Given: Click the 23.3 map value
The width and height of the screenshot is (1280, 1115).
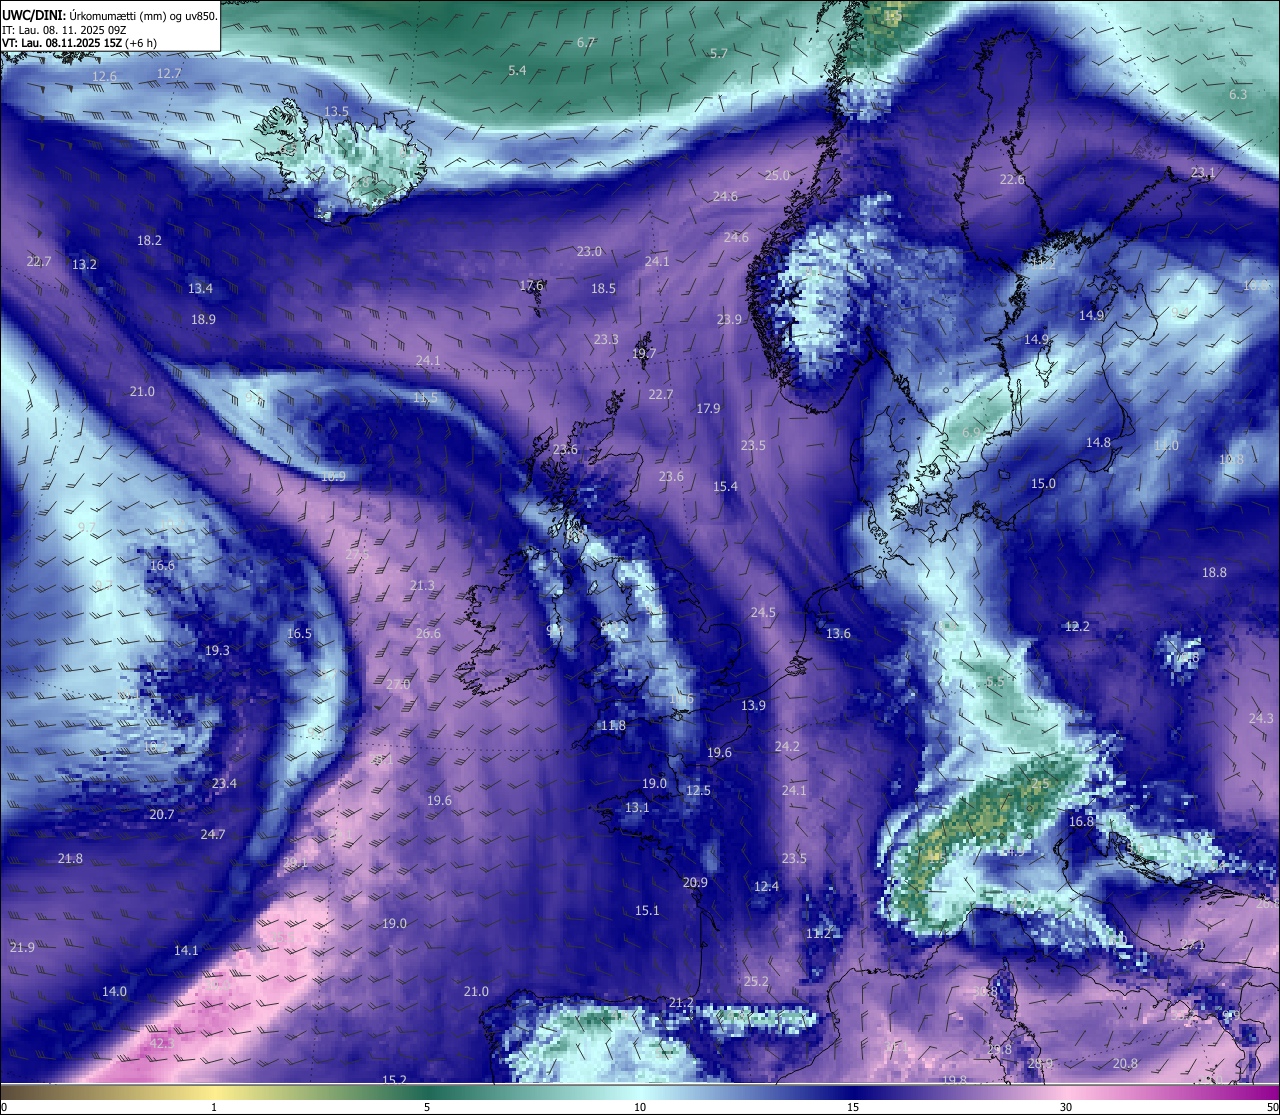Looking at the screenshot, I should (605, 339).
